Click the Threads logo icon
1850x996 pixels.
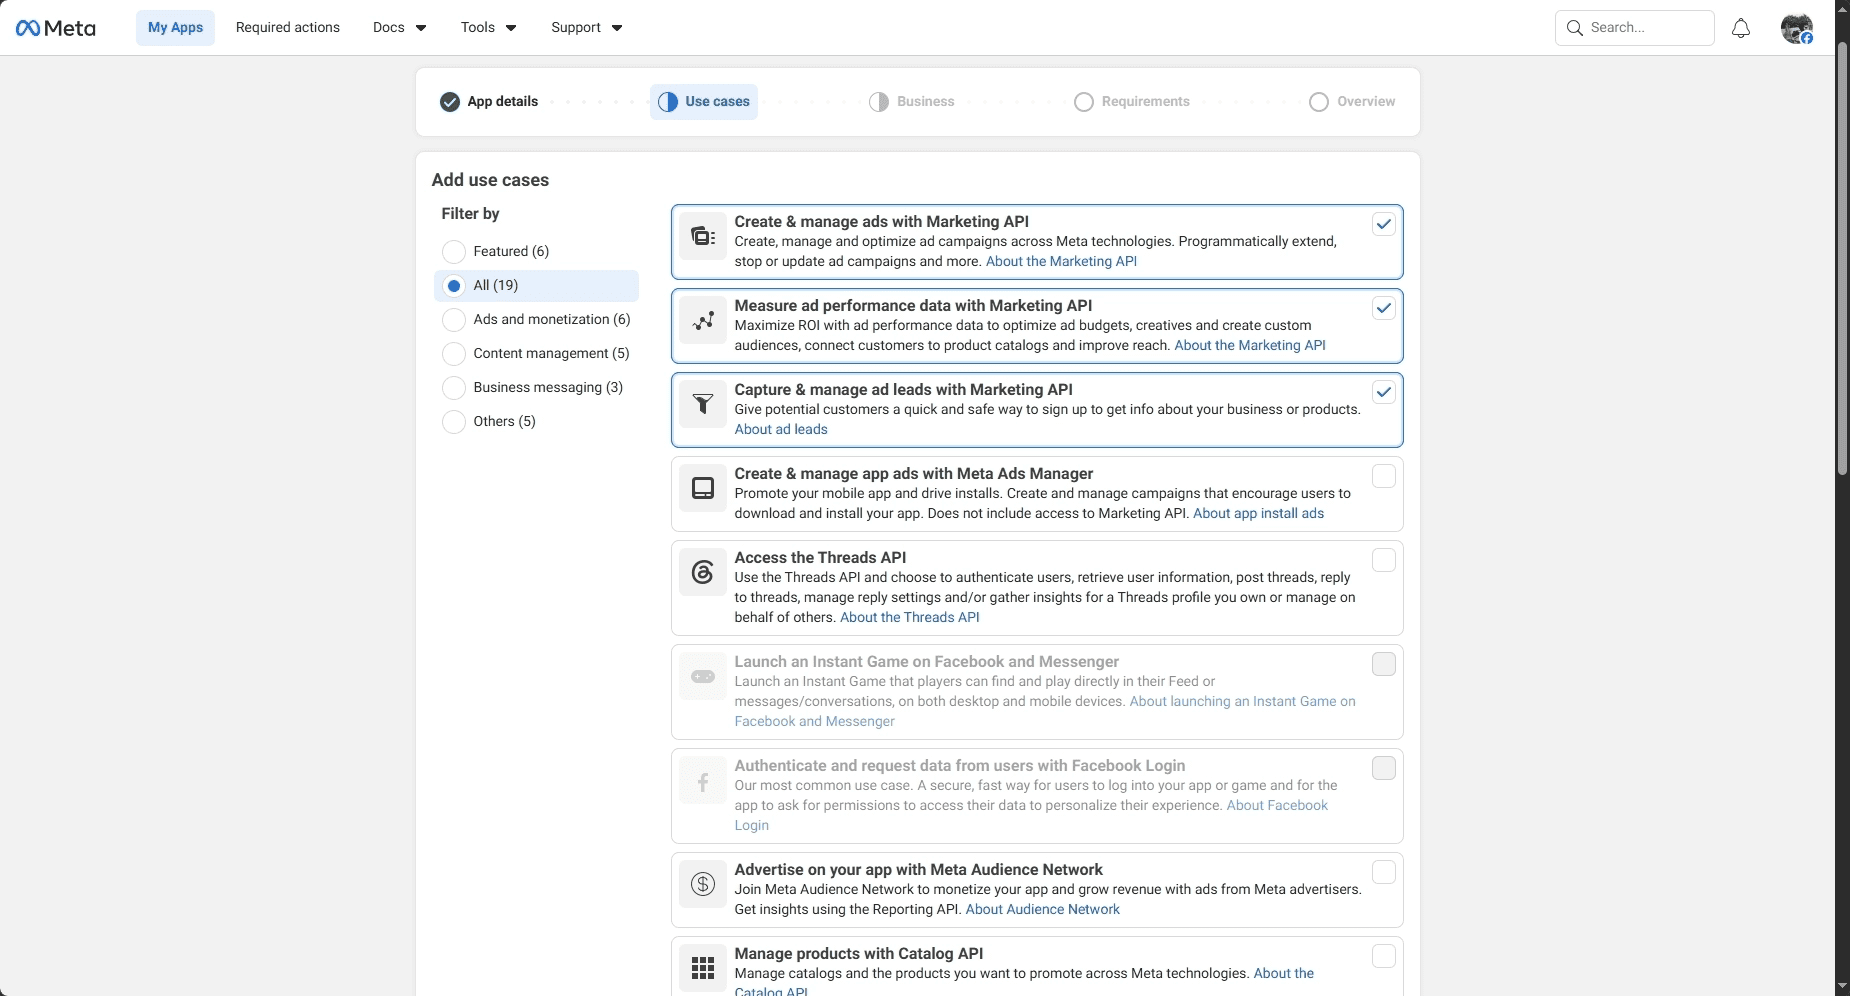pyautogui.click(x=703, y=572)
